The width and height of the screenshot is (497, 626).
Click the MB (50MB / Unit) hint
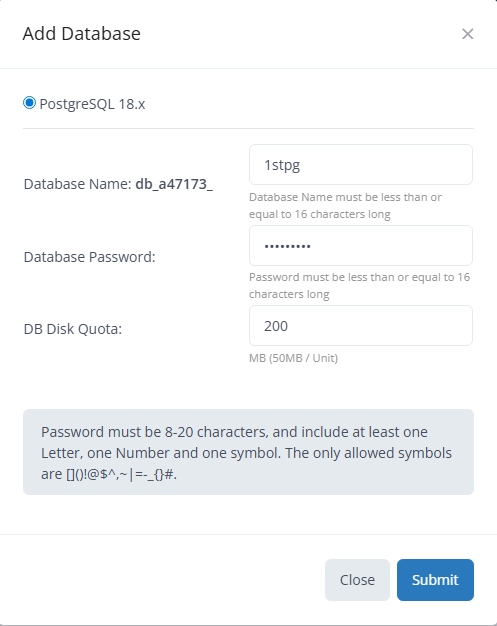click(293, 358)
